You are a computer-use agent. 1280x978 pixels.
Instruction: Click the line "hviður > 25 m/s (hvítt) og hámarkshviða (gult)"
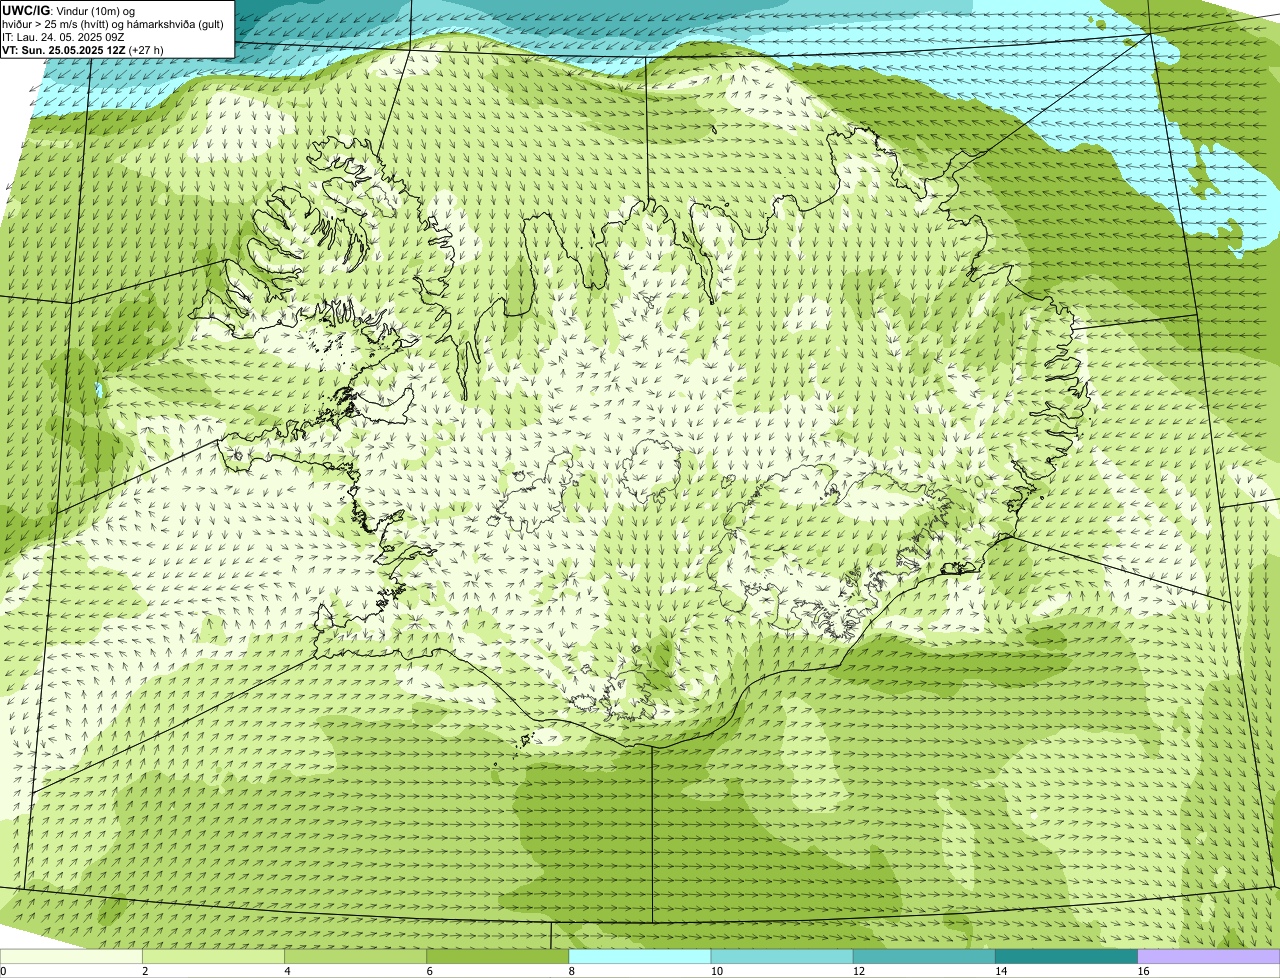click(113, 24)
